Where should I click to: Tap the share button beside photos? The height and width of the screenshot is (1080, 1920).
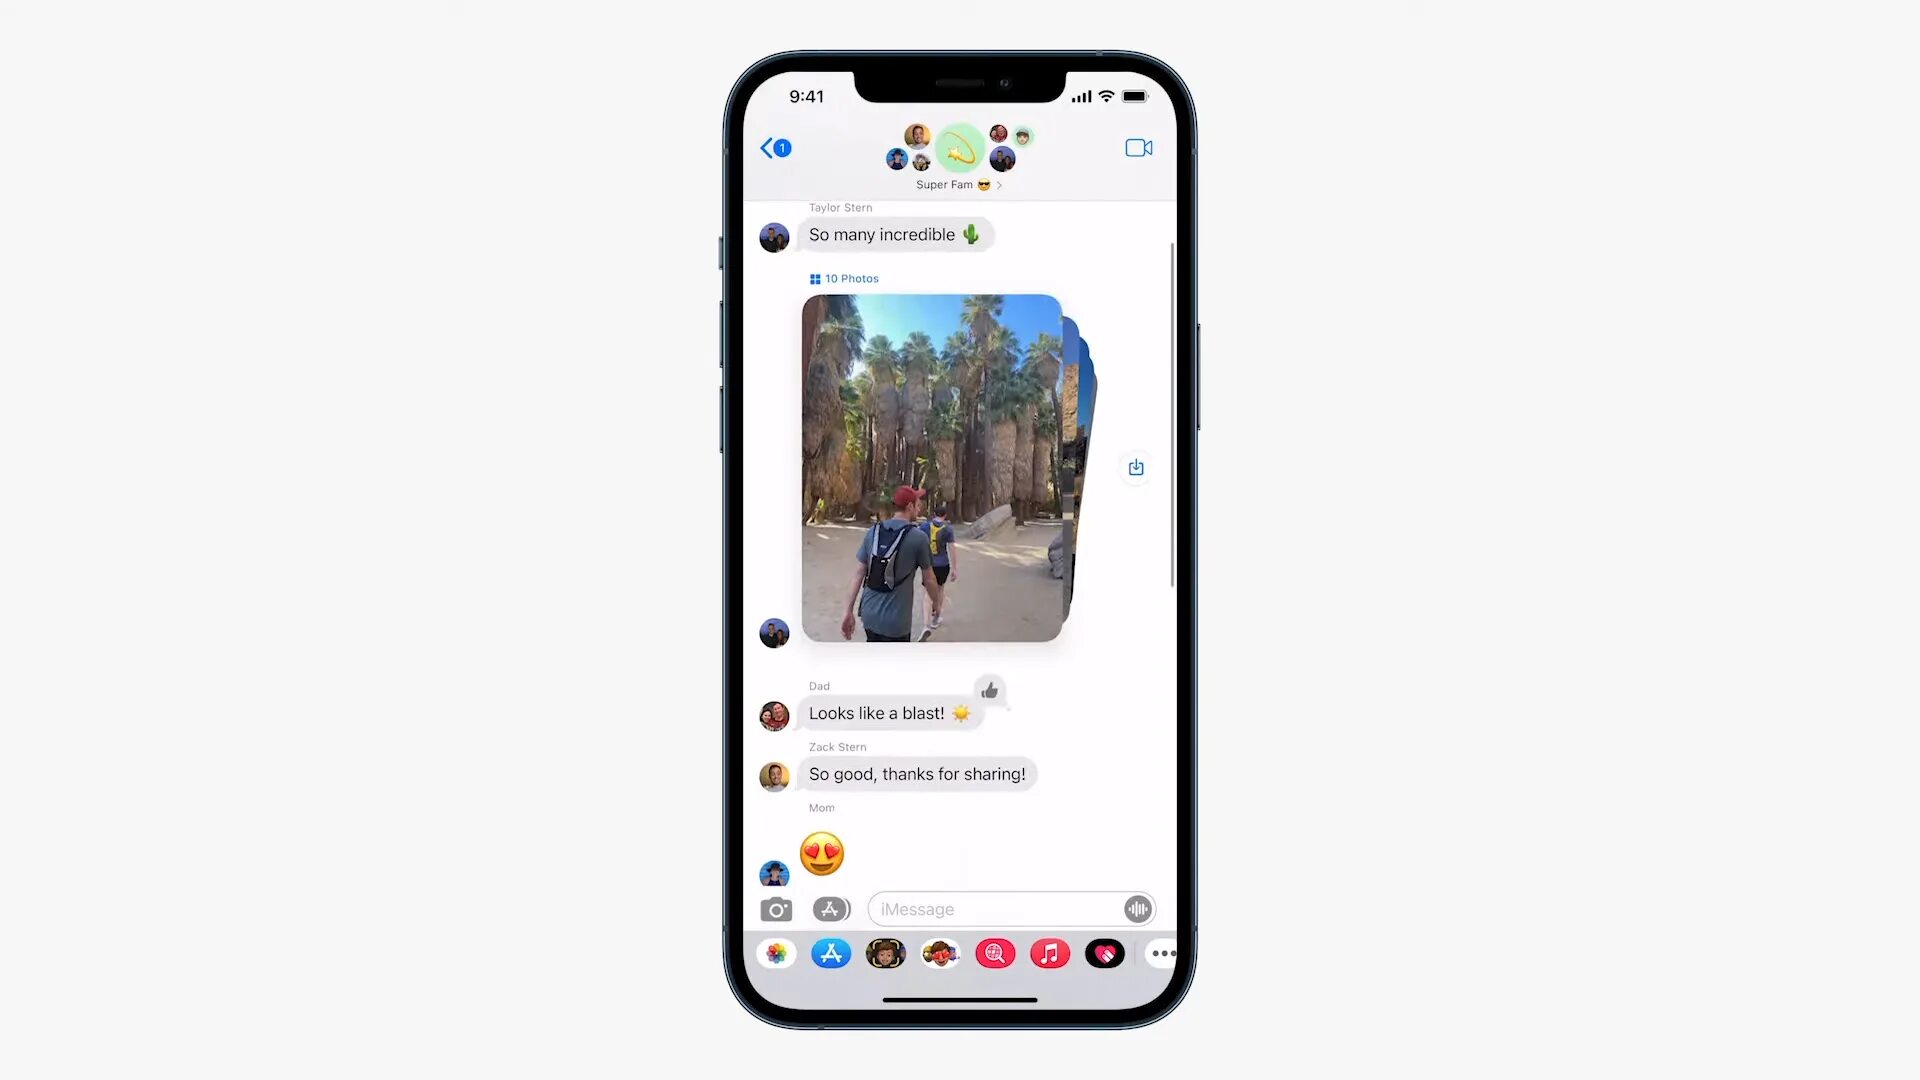click(1134, 467)
